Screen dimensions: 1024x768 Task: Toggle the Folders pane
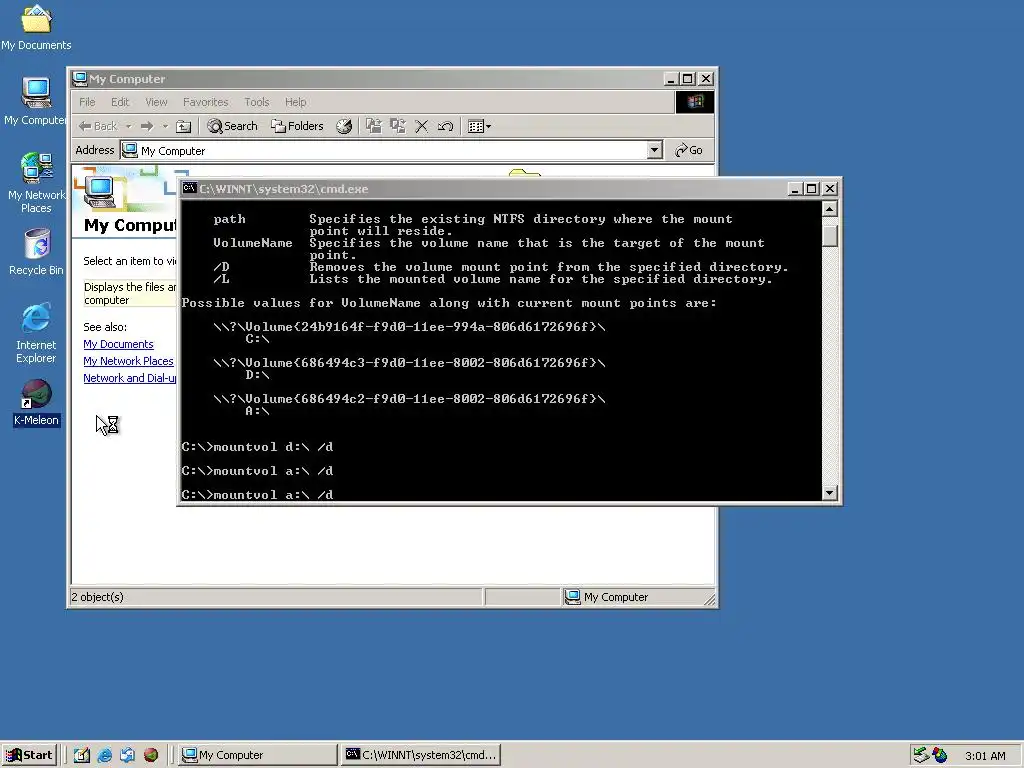(x=297, y=126)
